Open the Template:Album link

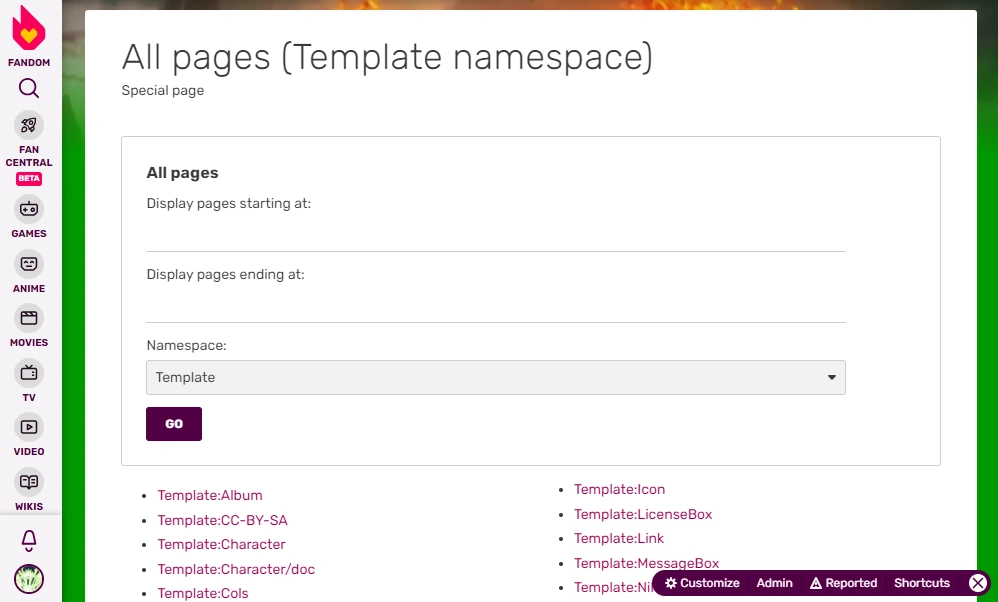click(x=210, y=495)
